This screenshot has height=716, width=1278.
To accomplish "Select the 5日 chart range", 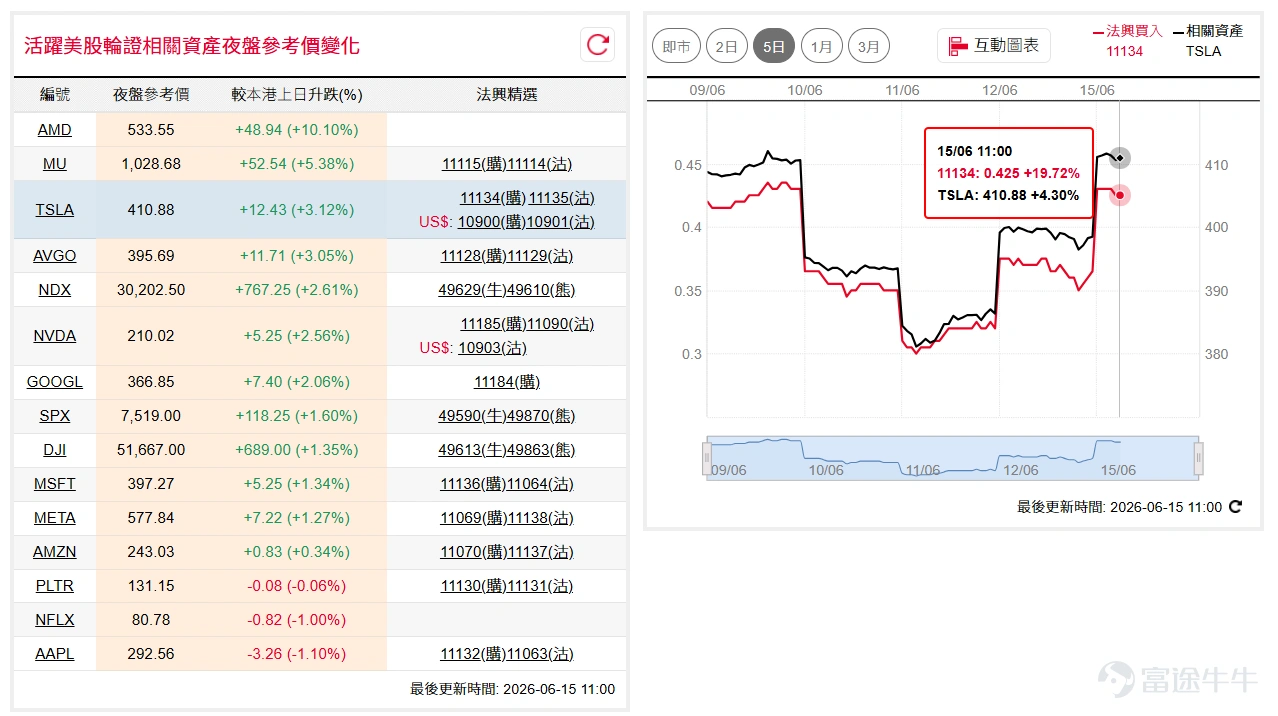I will point(774,46).
